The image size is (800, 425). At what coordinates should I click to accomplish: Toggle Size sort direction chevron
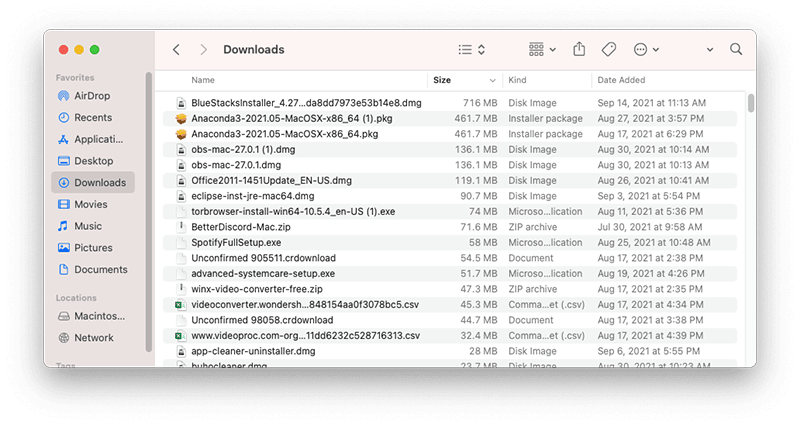492,81
